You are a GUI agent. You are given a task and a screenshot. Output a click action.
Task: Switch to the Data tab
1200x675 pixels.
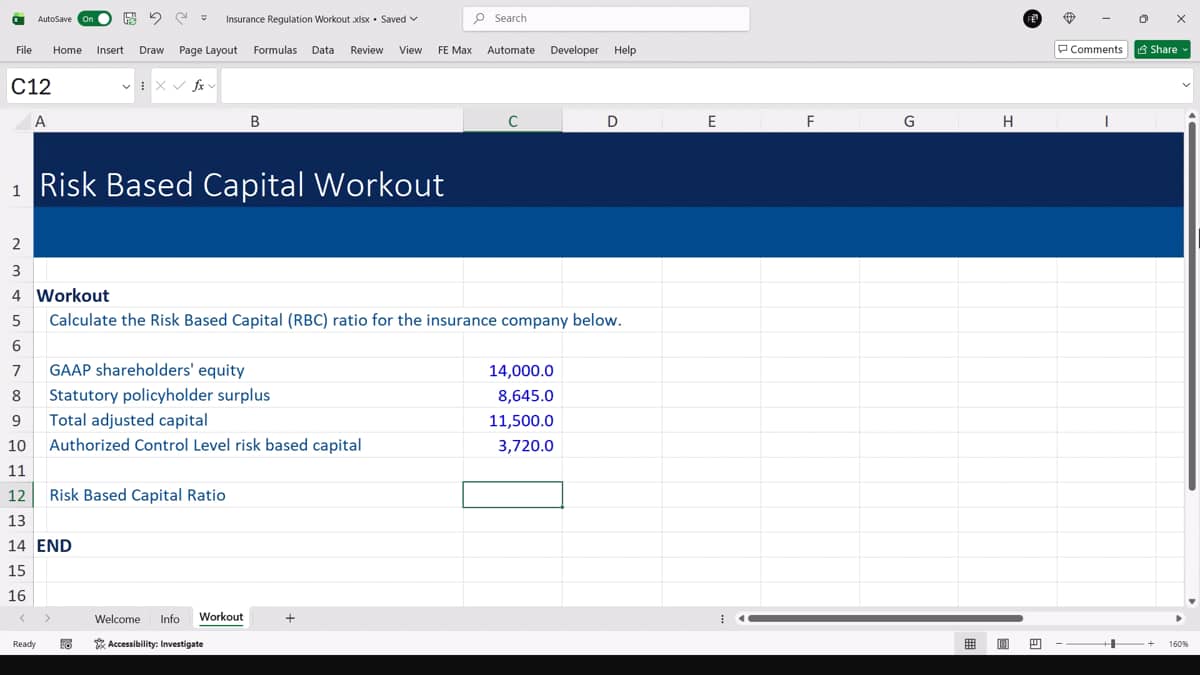click(x=323, y=50)
